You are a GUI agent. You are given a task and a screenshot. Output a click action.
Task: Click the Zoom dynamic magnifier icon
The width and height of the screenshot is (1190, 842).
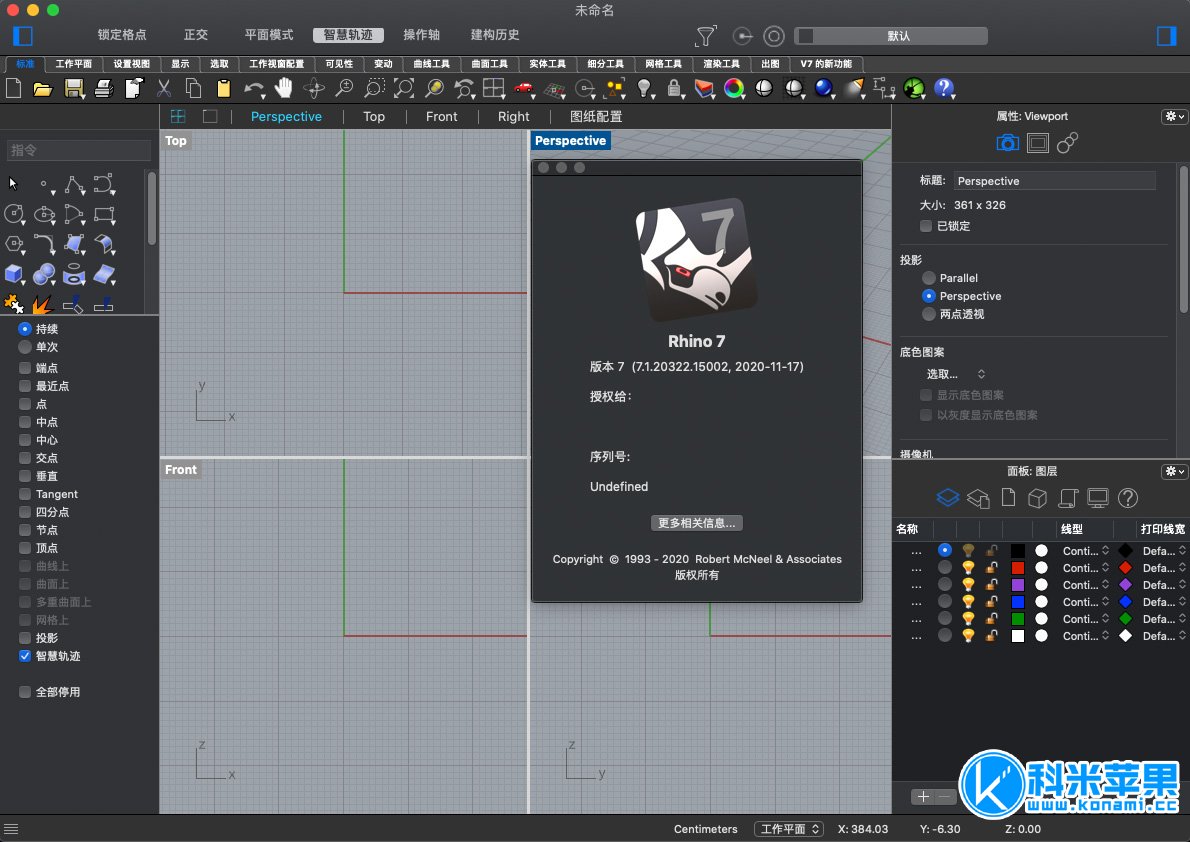tap(344, 88)
